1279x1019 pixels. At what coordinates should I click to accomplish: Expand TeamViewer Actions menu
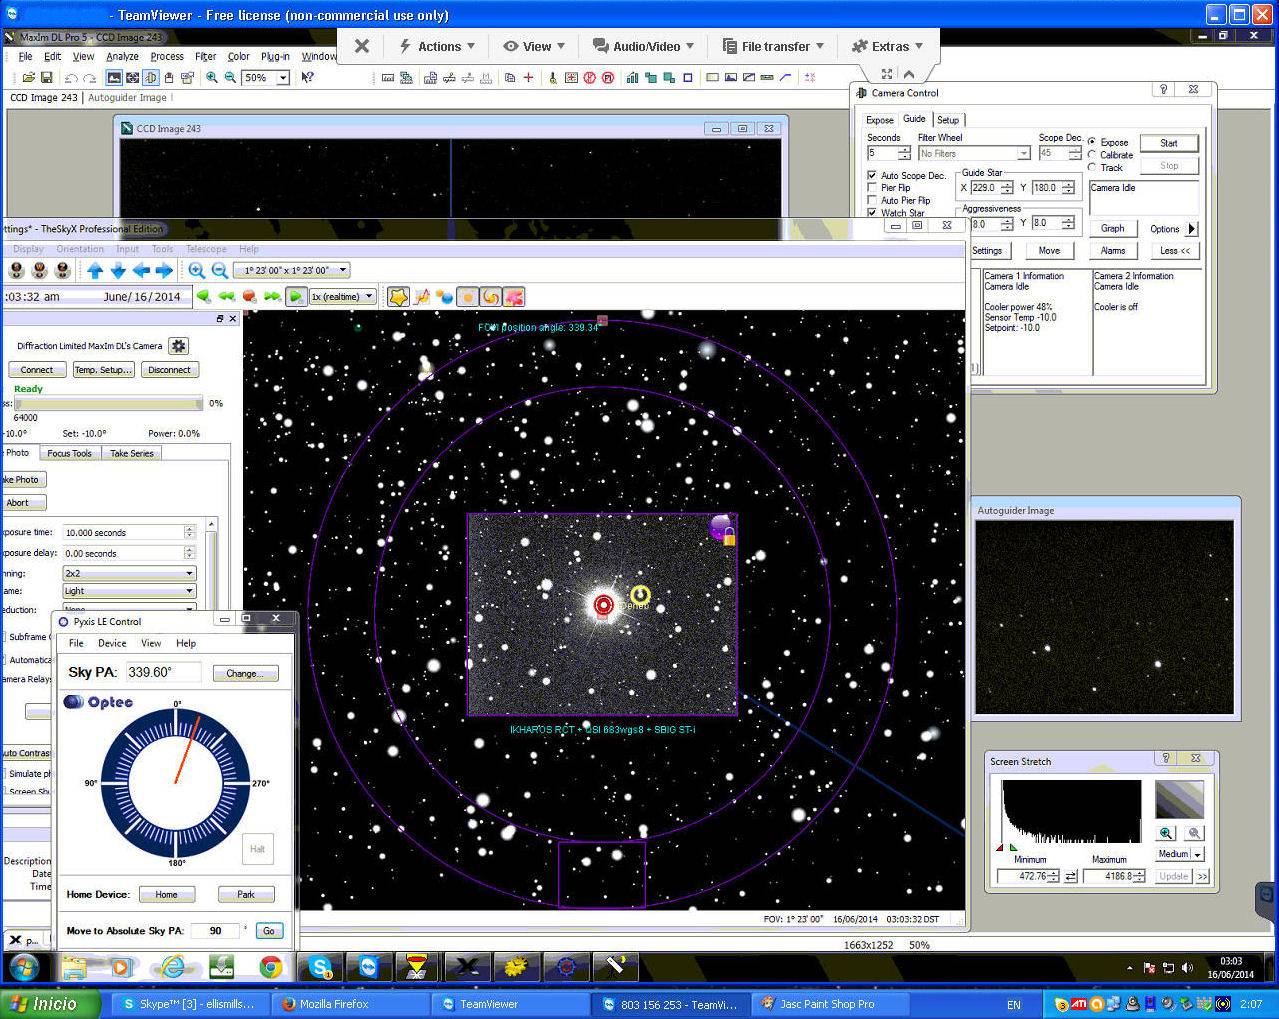[x=438, y=46]
